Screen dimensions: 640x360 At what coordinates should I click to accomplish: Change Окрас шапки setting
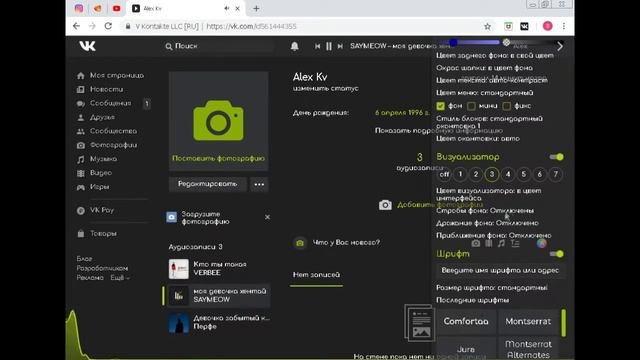[484, 68]
